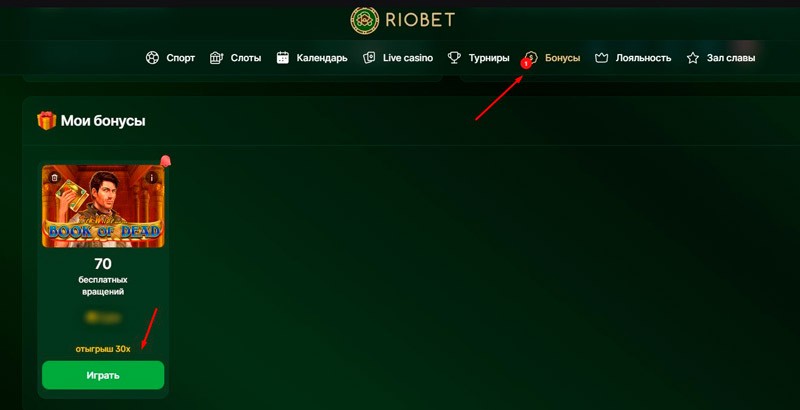The width and height of the screenshot is (800, 410).
Task: Delete bonus with trash icon on Book of Dead card
Action: coord(55,177)
